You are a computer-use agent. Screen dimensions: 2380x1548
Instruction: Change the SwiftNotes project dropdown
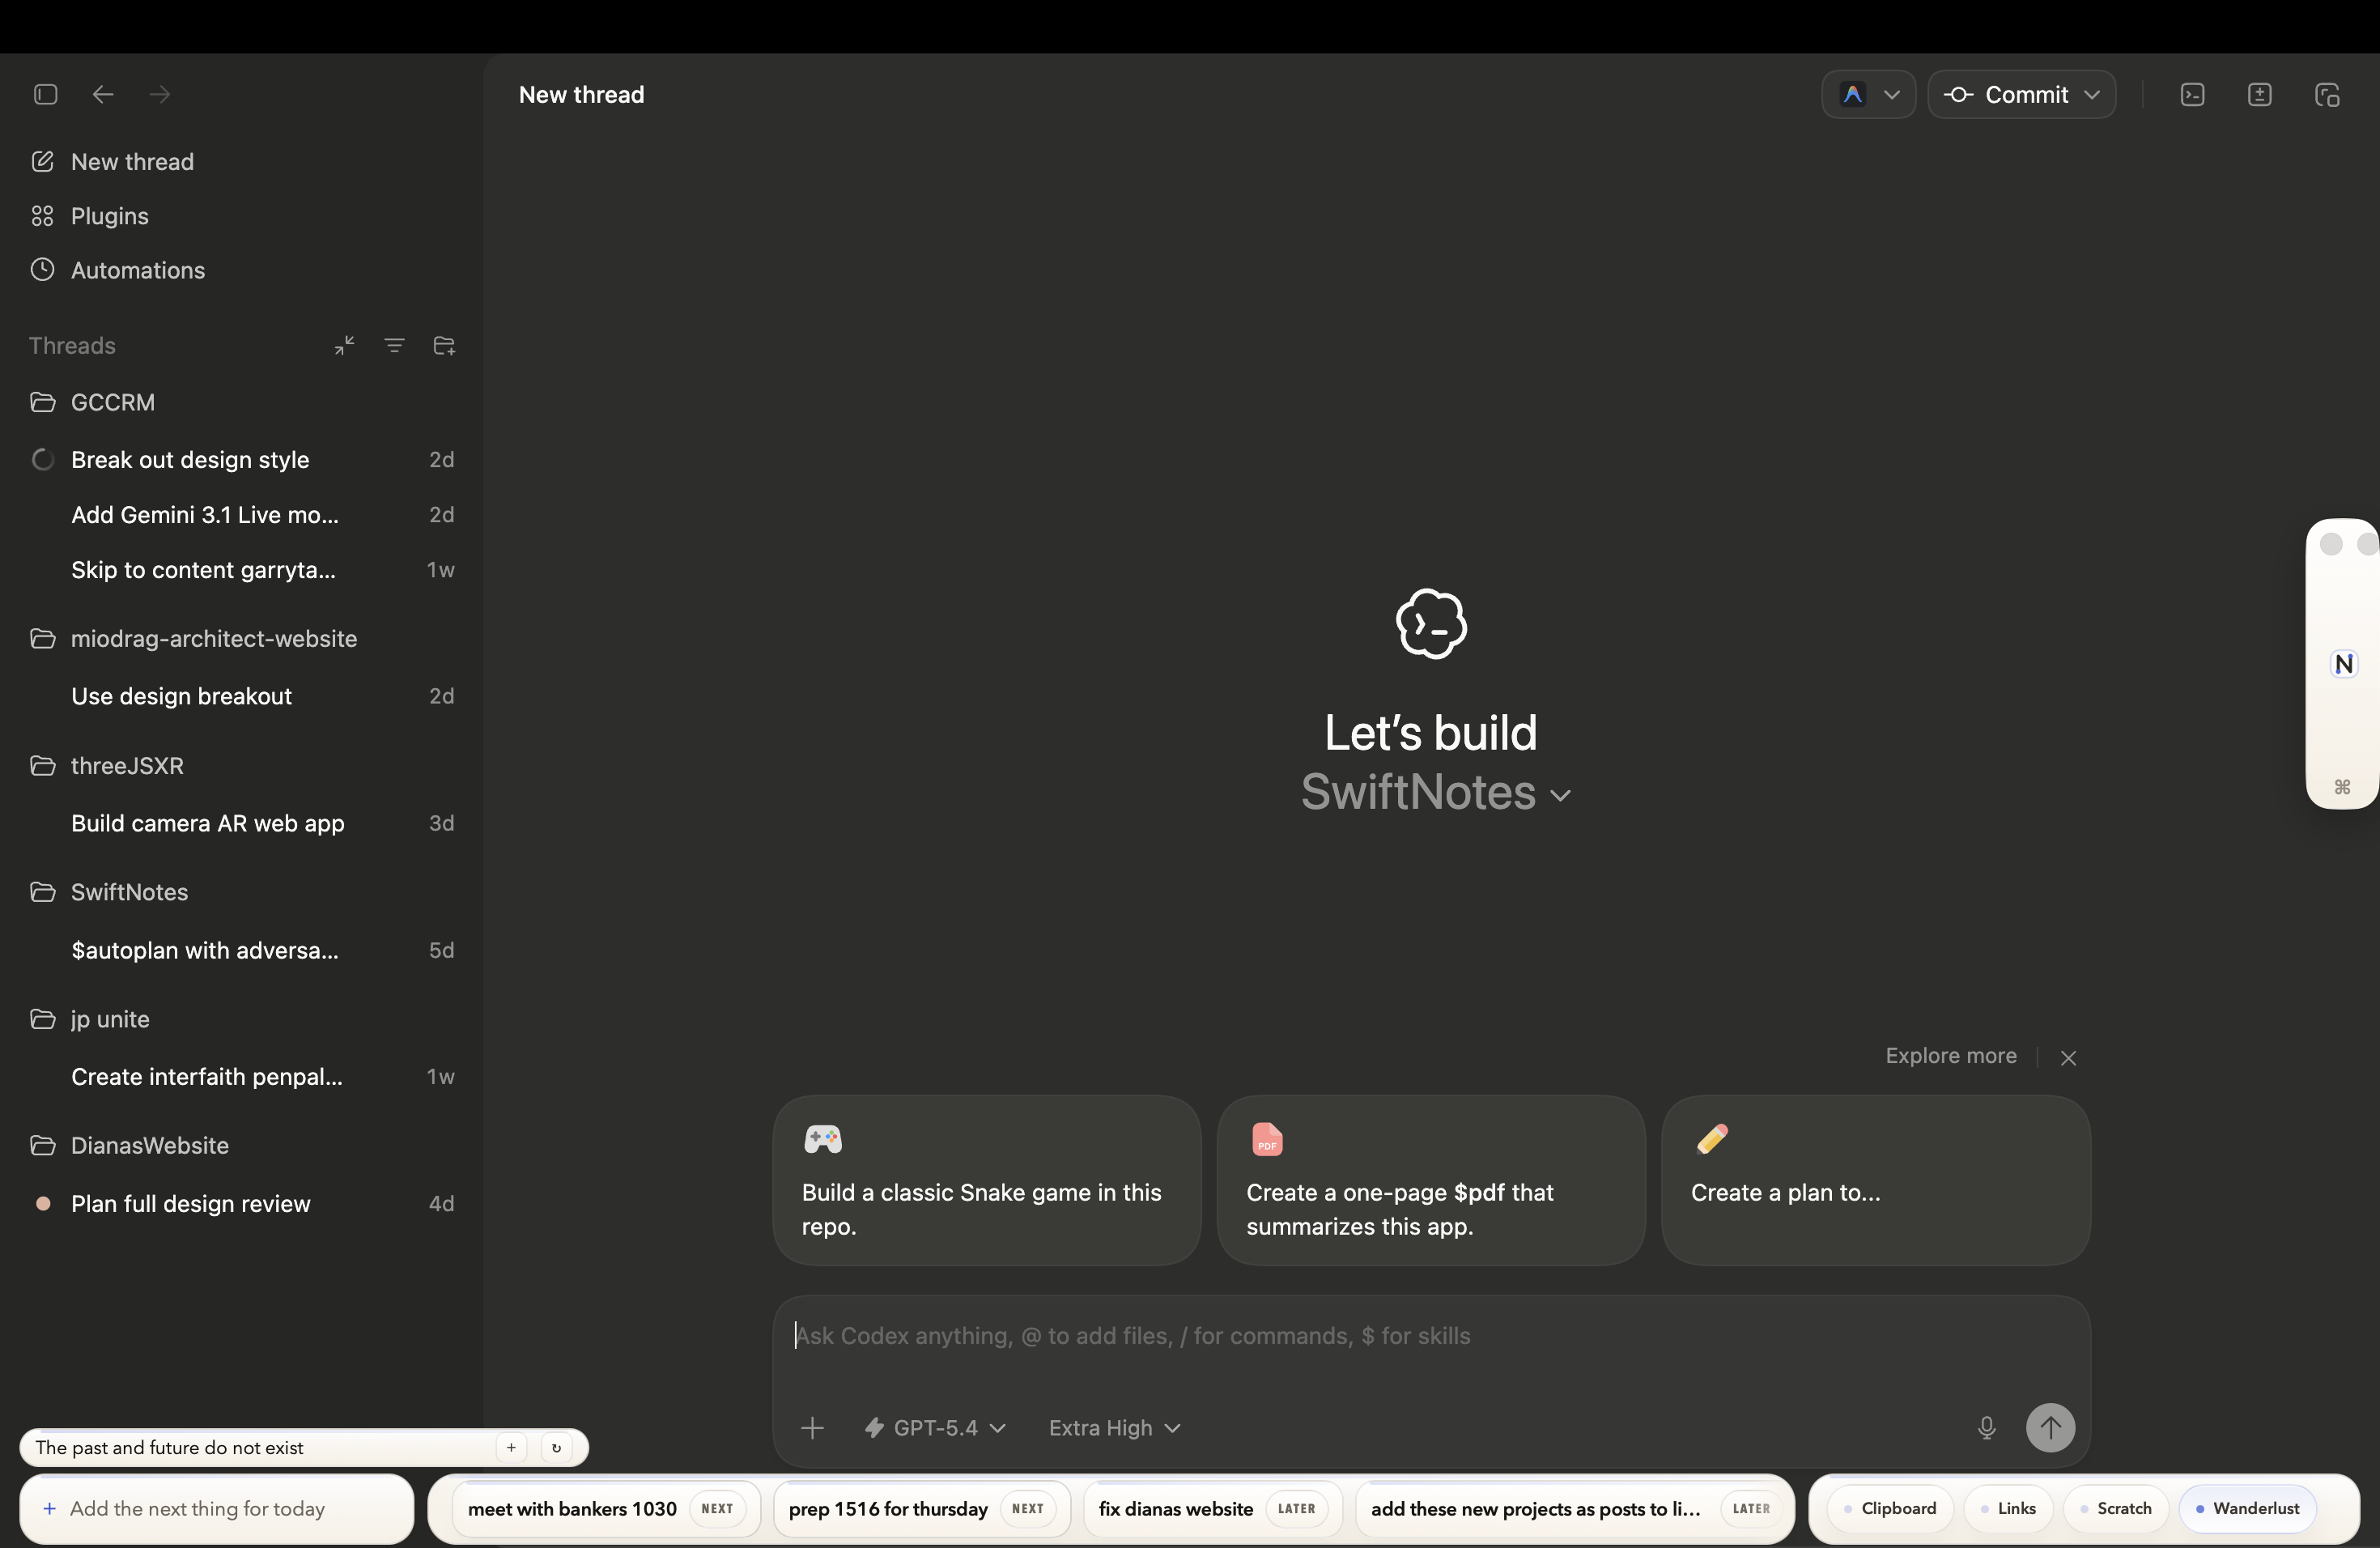(x=1436, y=792)
